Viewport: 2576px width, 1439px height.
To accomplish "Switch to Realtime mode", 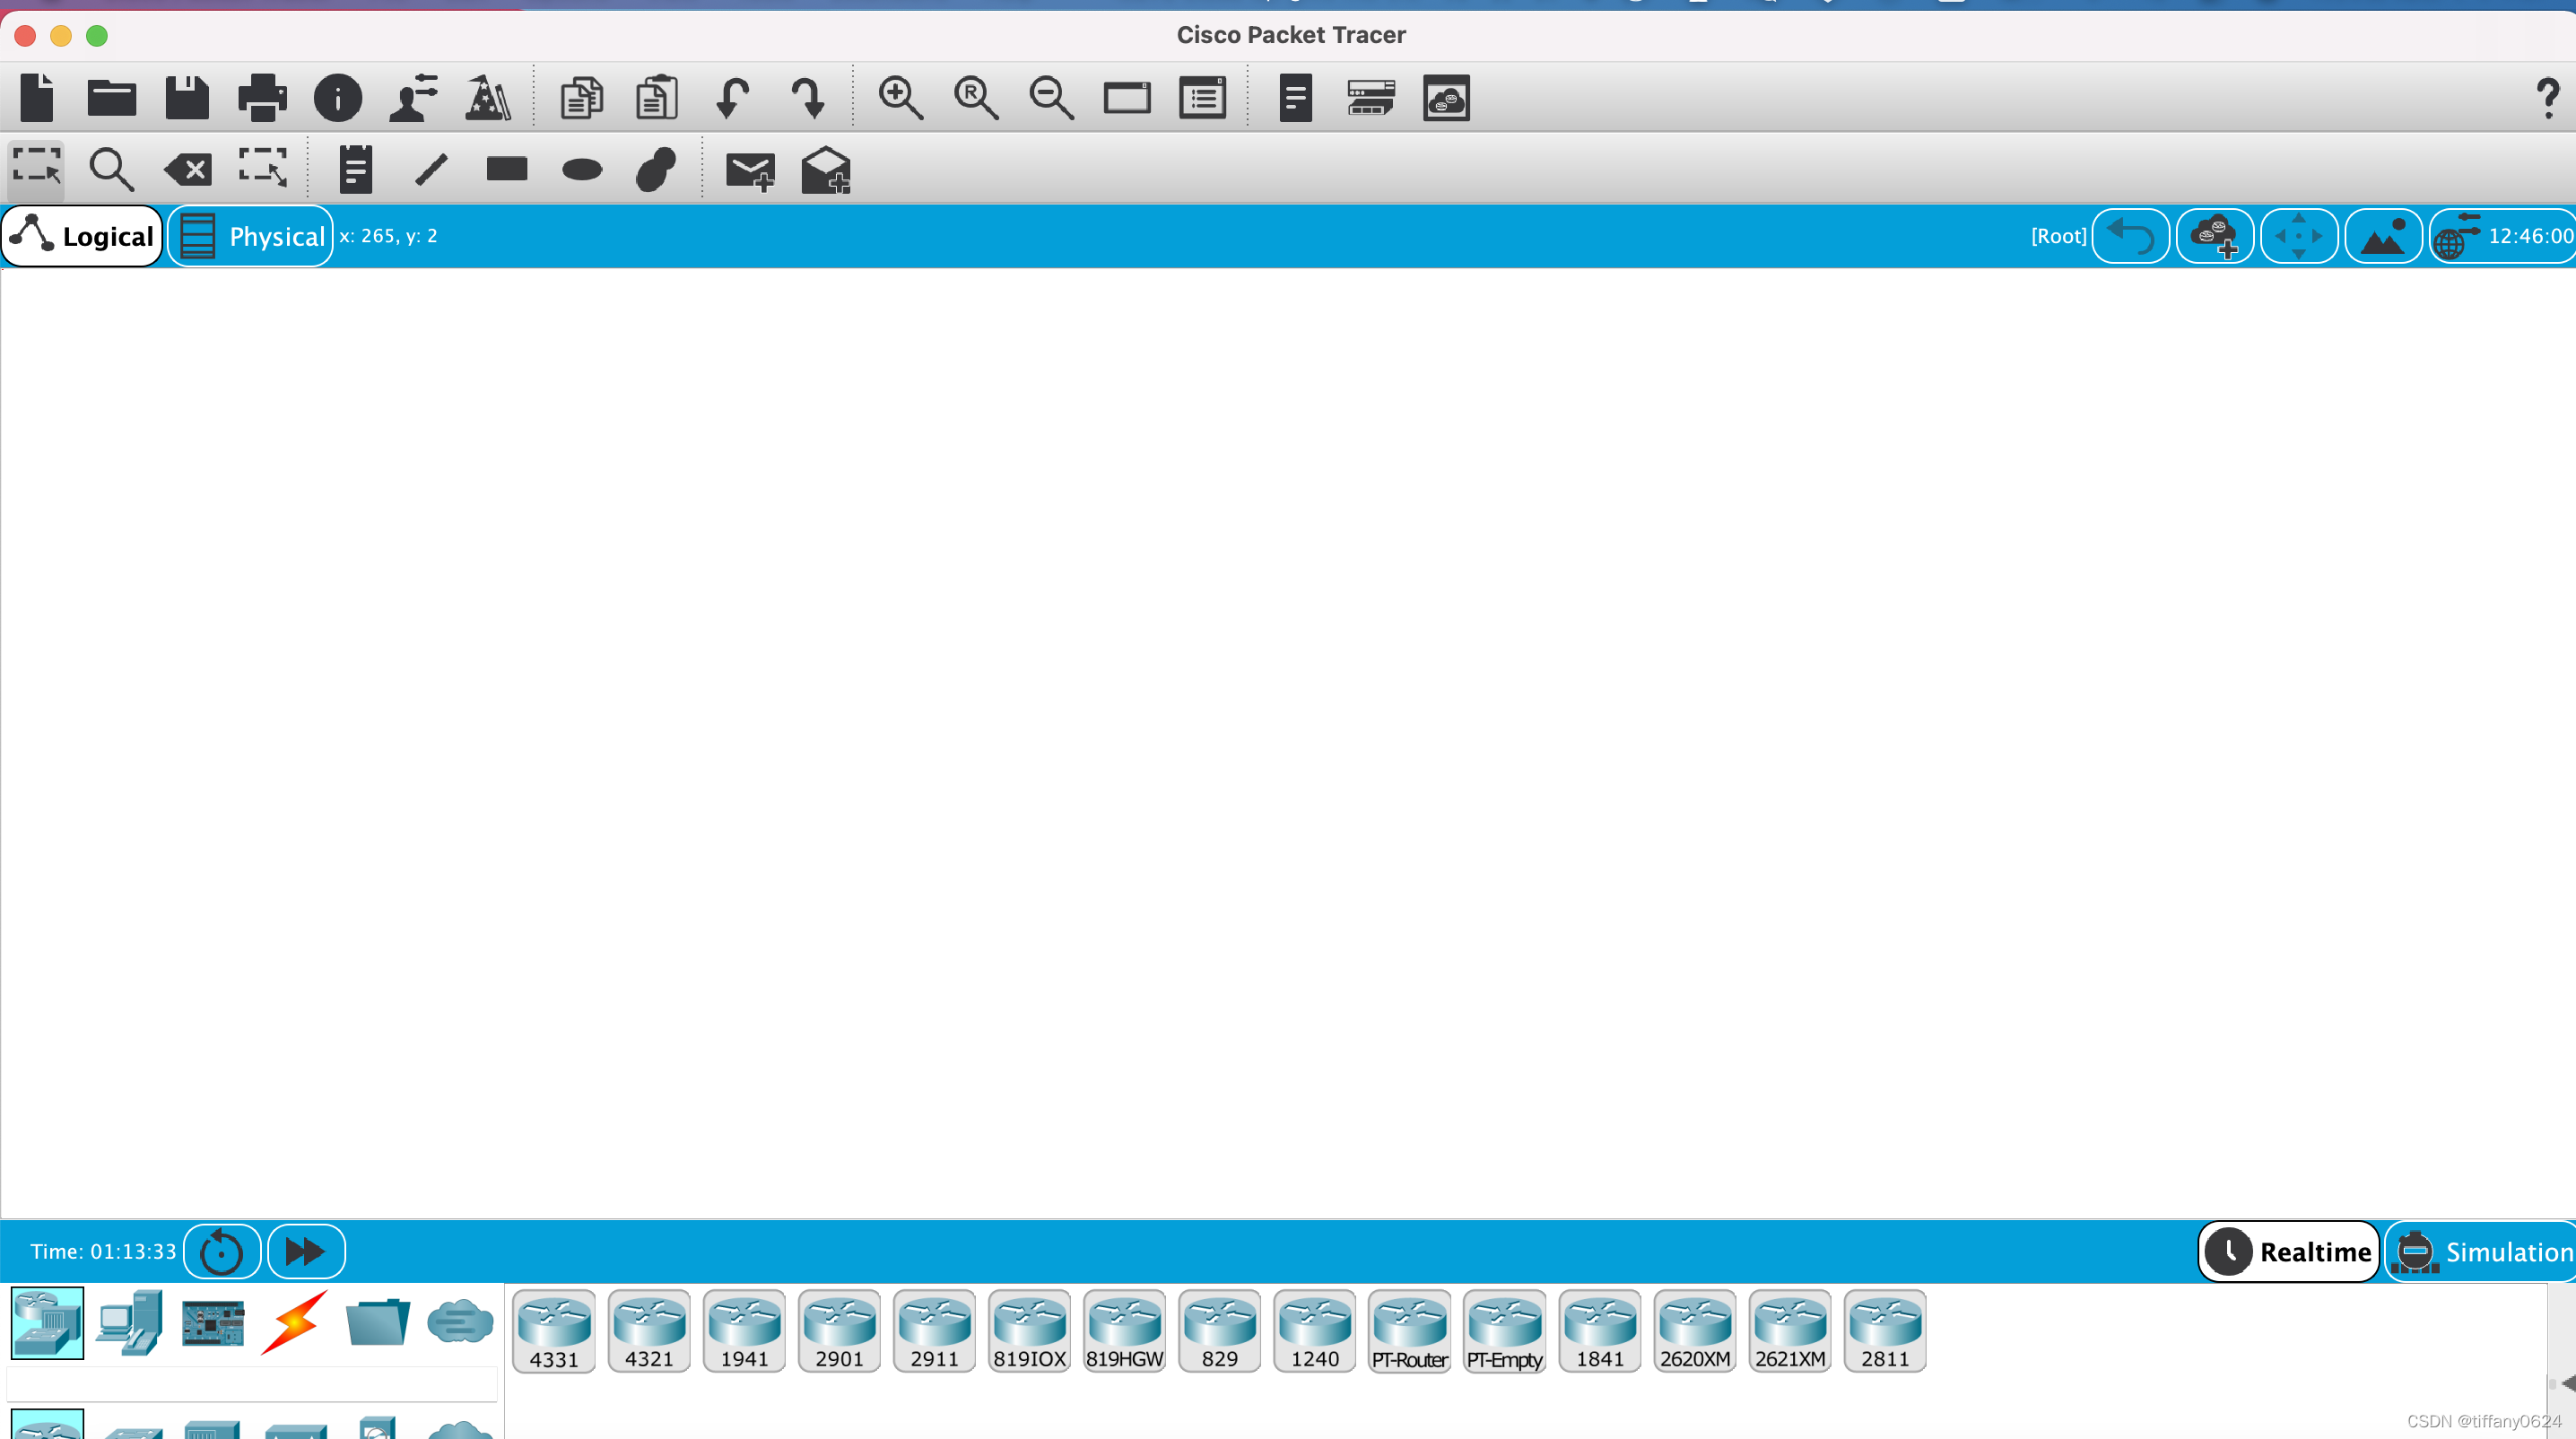I will click(x=2289, y=1252).
